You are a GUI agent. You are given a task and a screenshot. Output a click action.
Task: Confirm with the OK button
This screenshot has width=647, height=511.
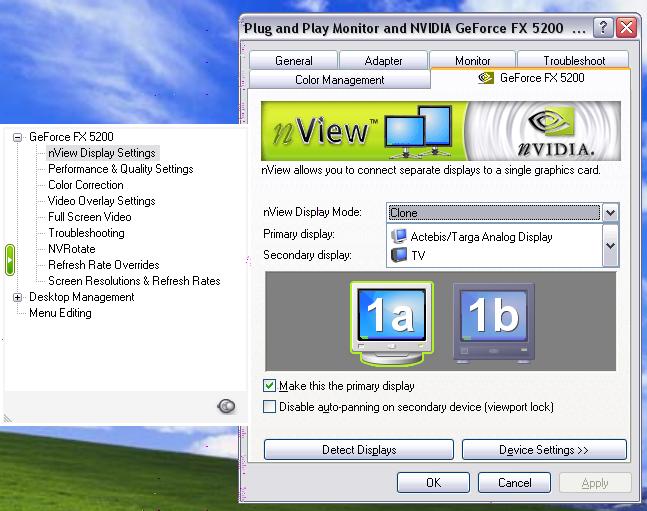pos(433,483)
